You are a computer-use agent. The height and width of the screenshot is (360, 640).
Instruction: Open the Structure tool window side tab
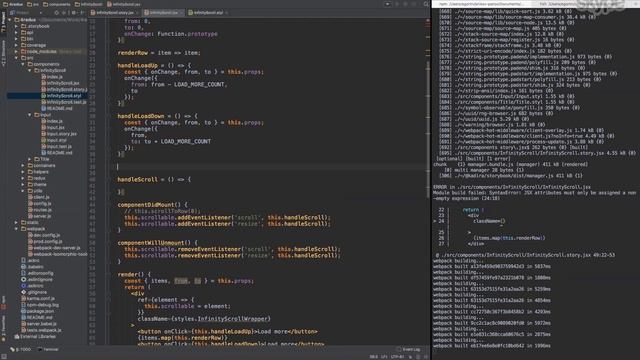pos(3,53)
